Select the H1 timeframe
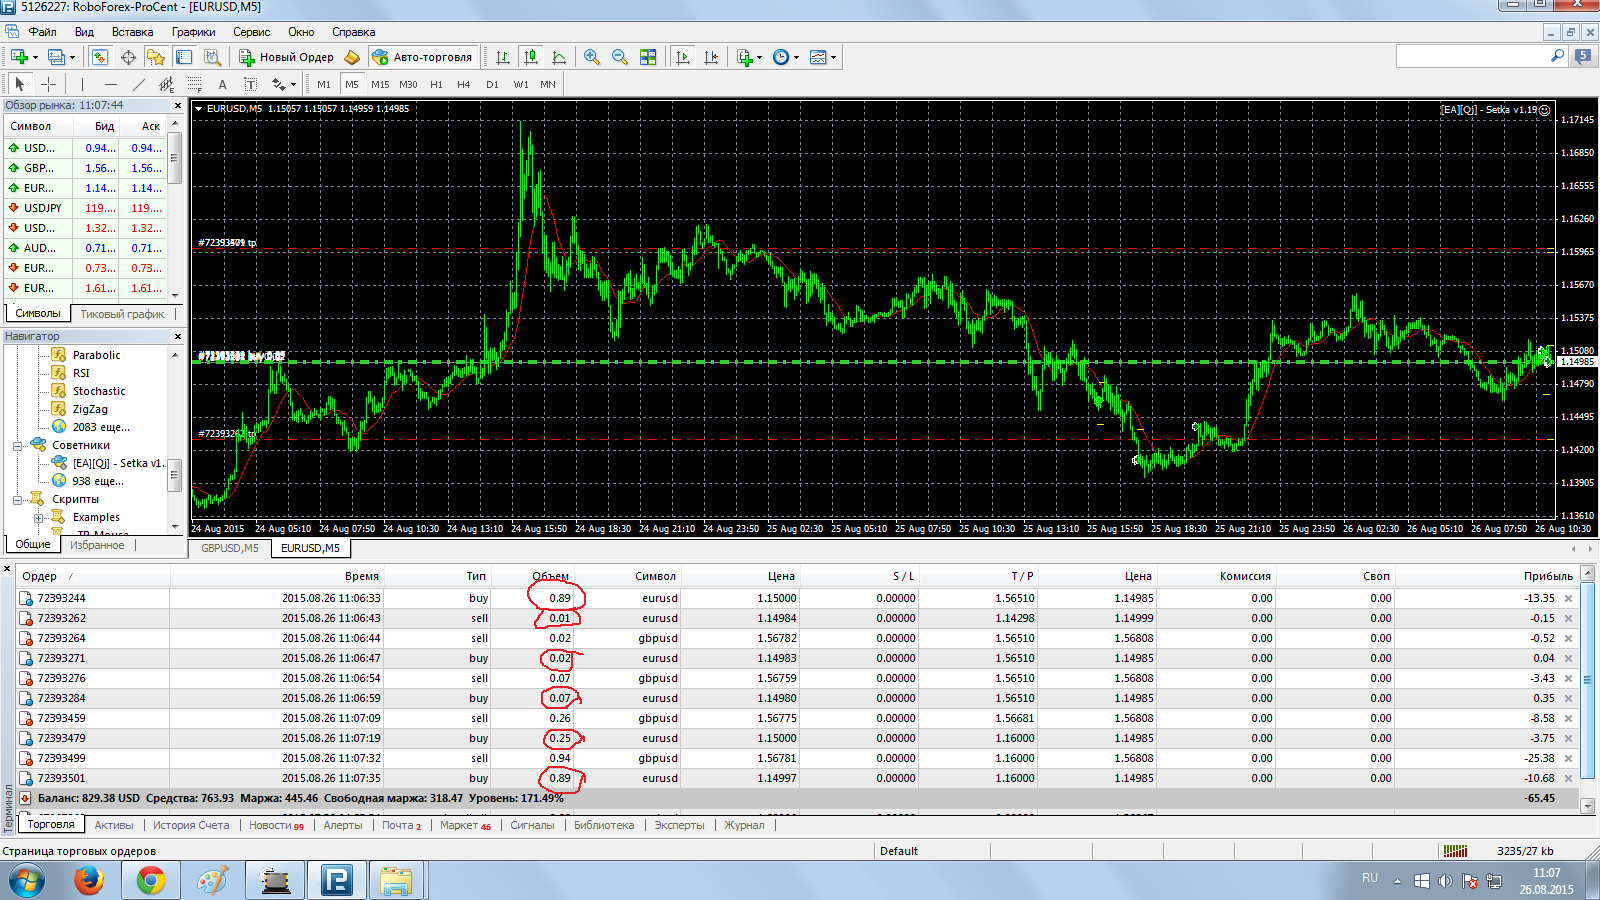The width and height of the screenshot is (1600, 900). (436, 84)
